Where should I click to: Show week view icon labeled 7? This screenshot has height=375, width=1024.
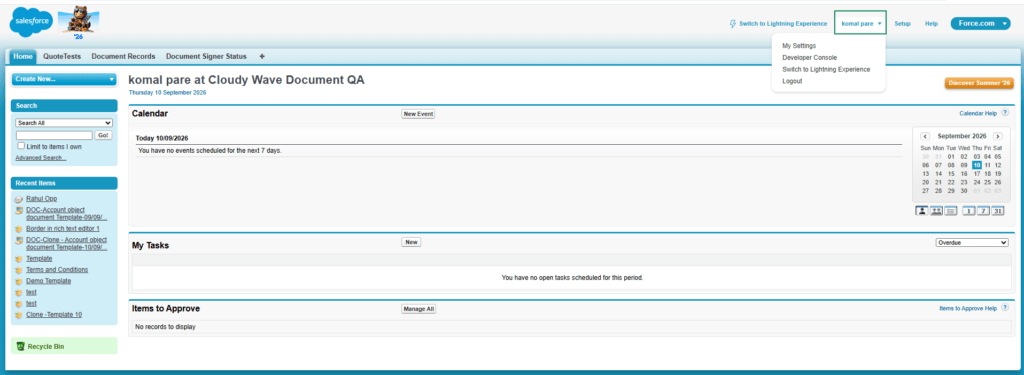[x=984, y=210]
